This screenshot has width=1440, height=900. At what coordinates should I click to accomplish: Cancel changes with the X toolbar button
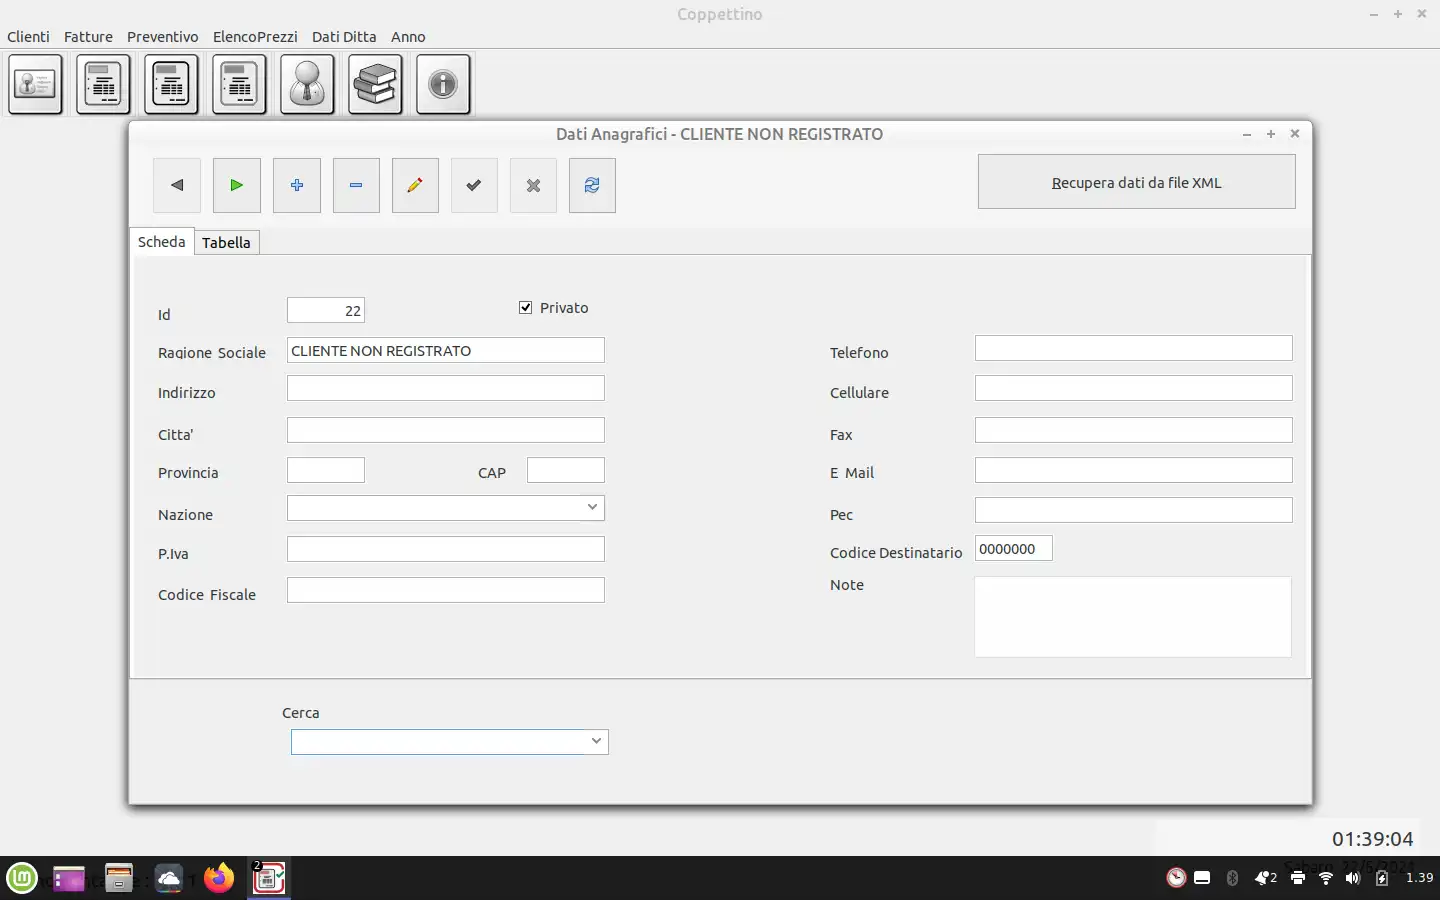click(533, 185)
